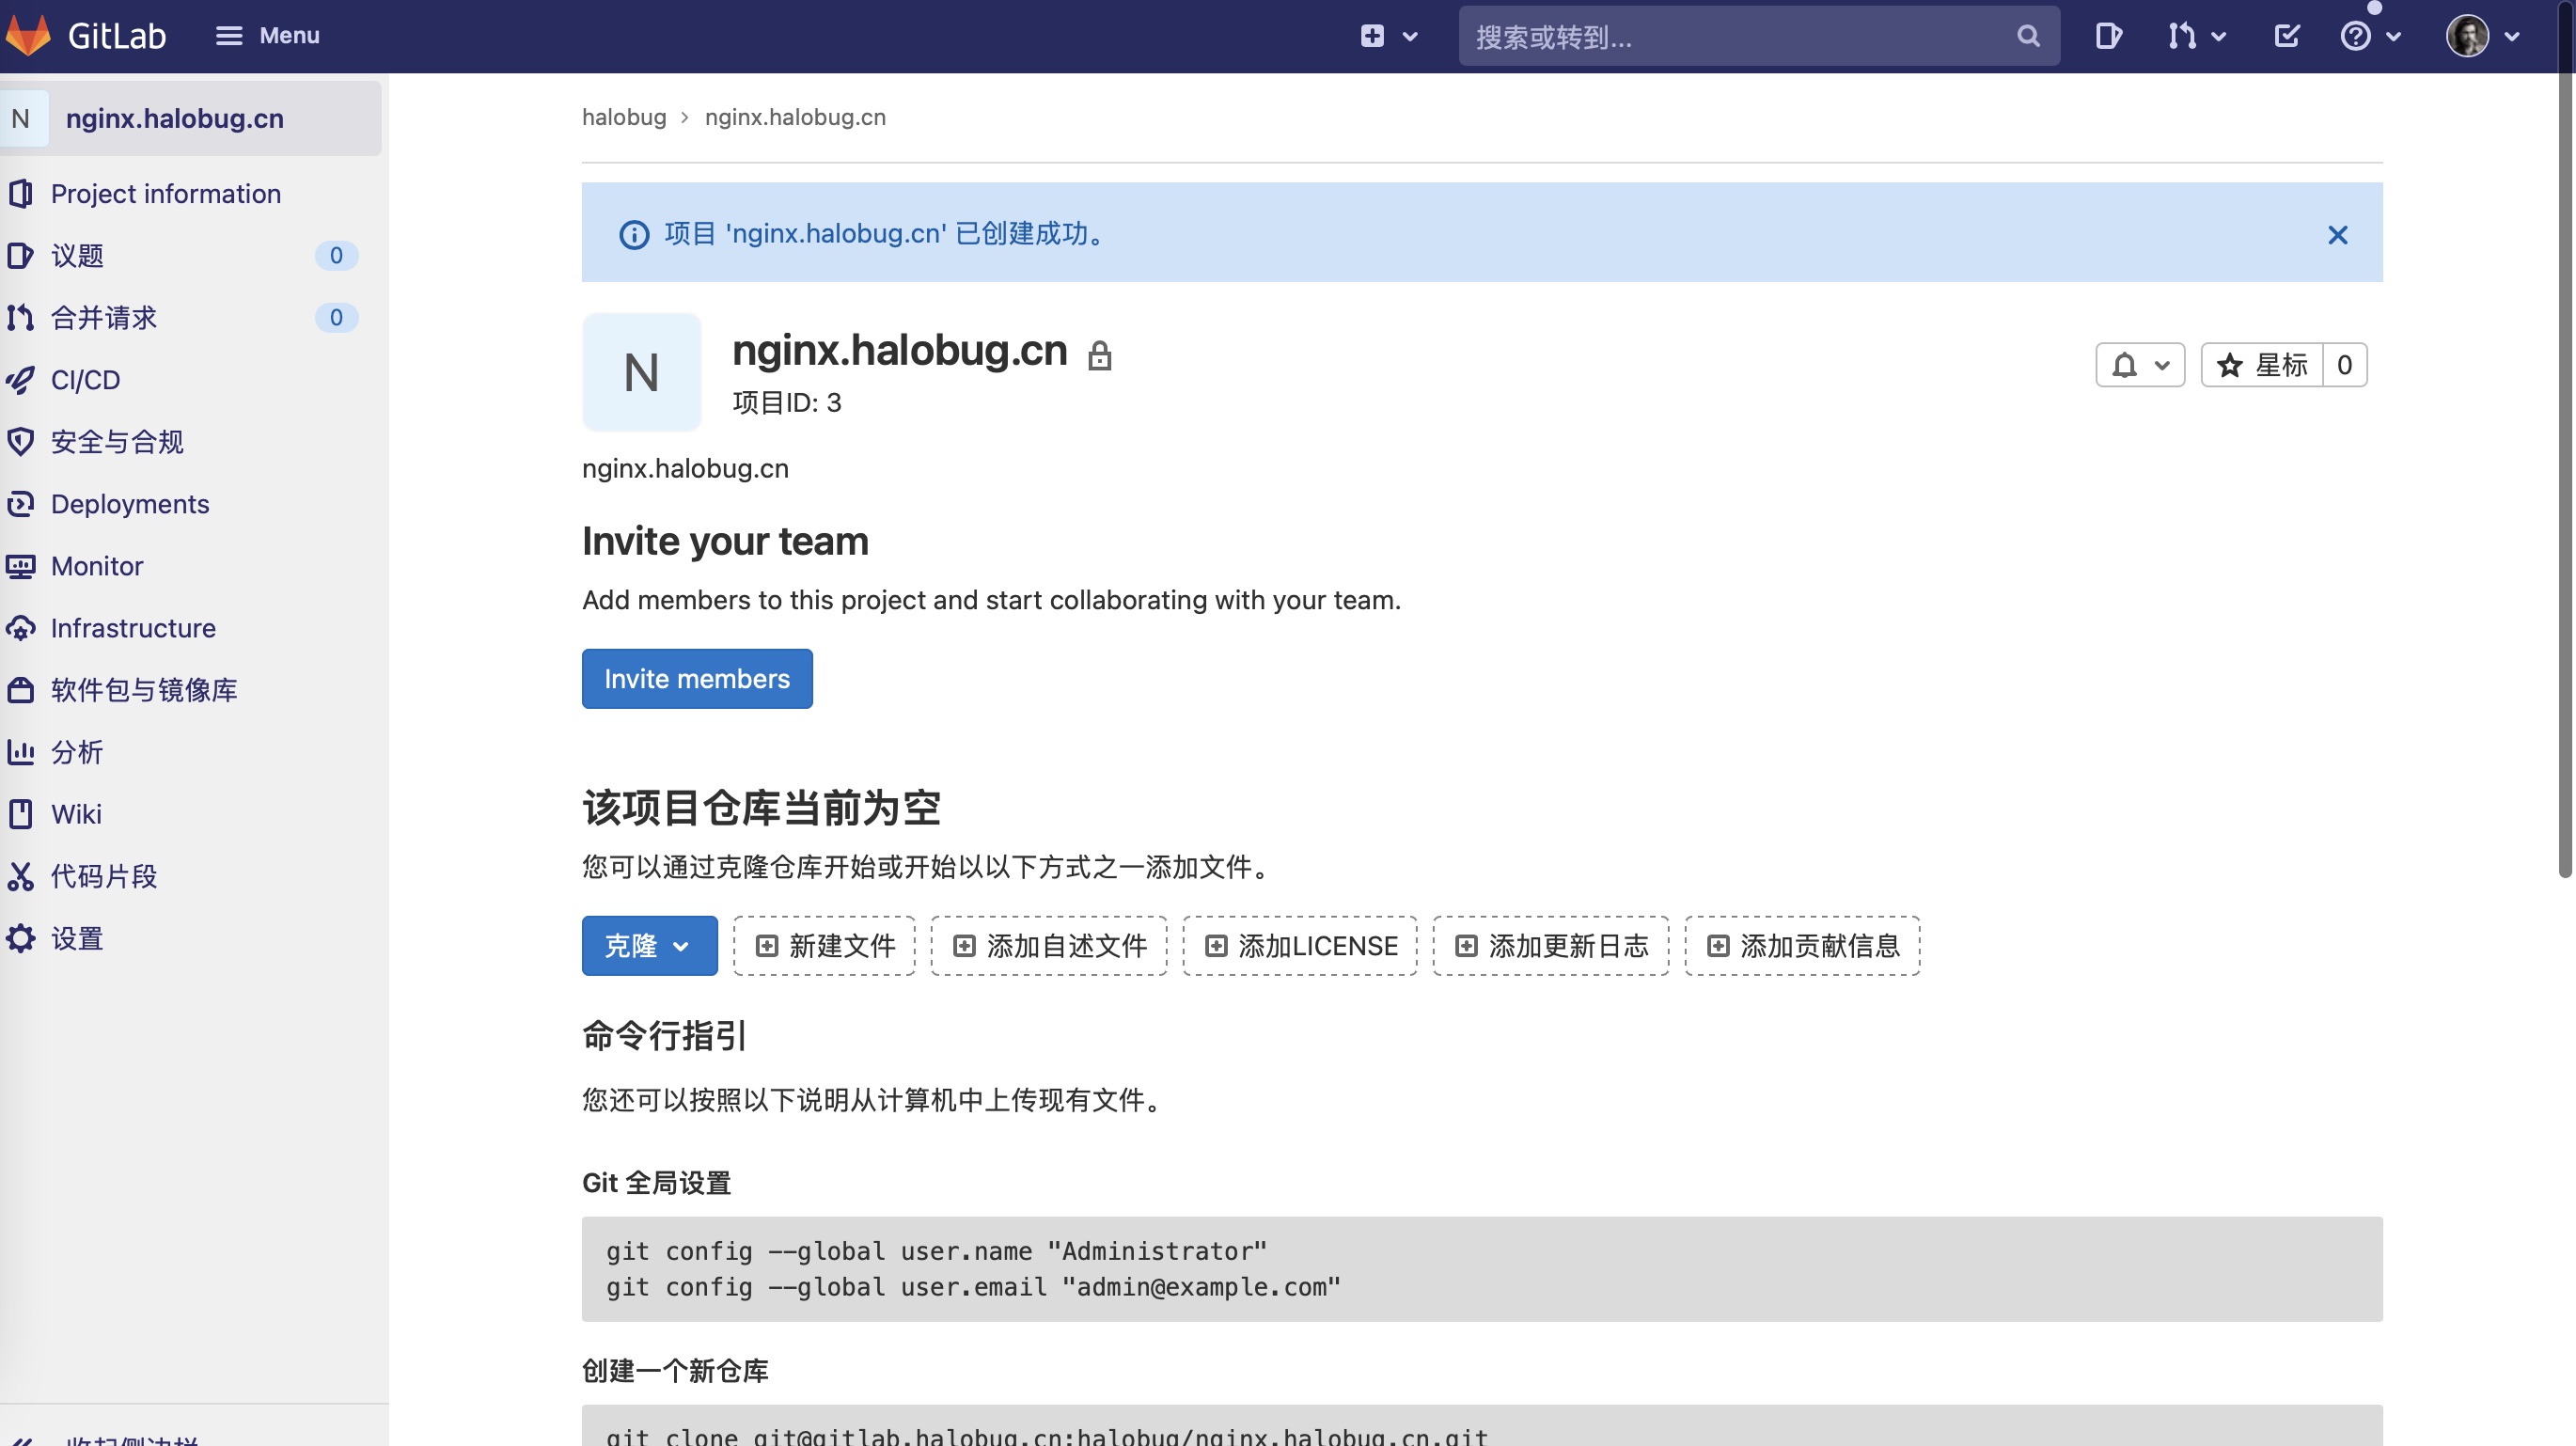Click the packages and mirrors icon

click(22, 688)
